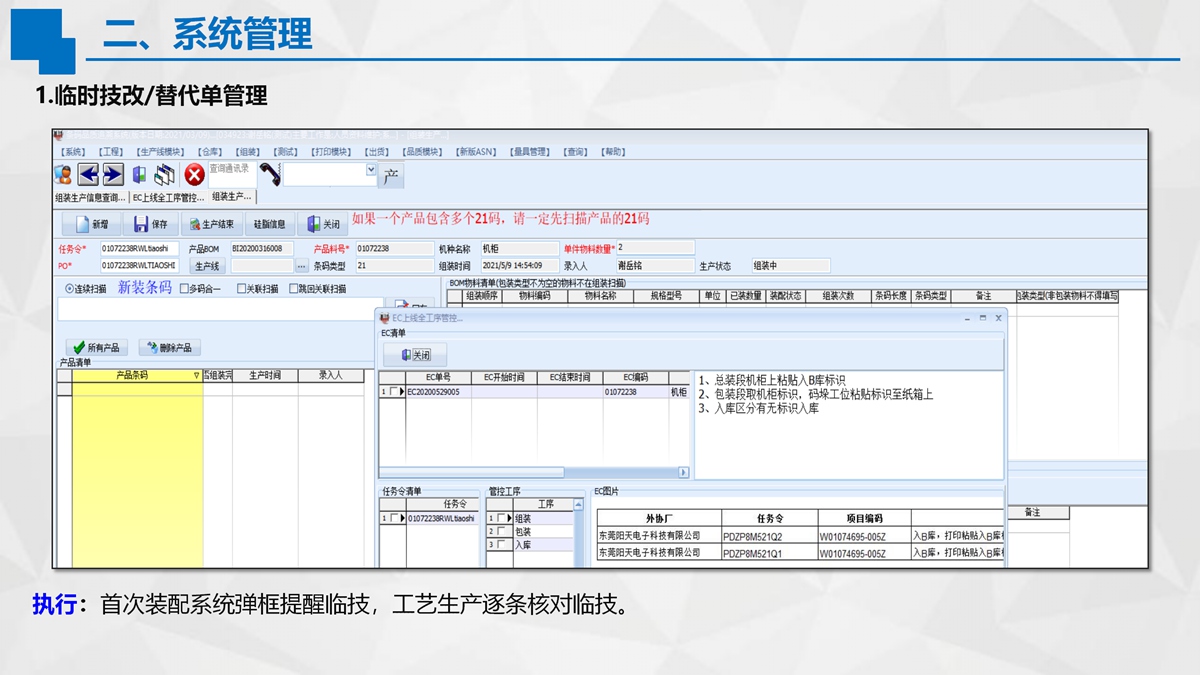This screenshot has height=675, width=1200.
Task: Enable the 多码合一 checkbox
Action: coord(184,289)
